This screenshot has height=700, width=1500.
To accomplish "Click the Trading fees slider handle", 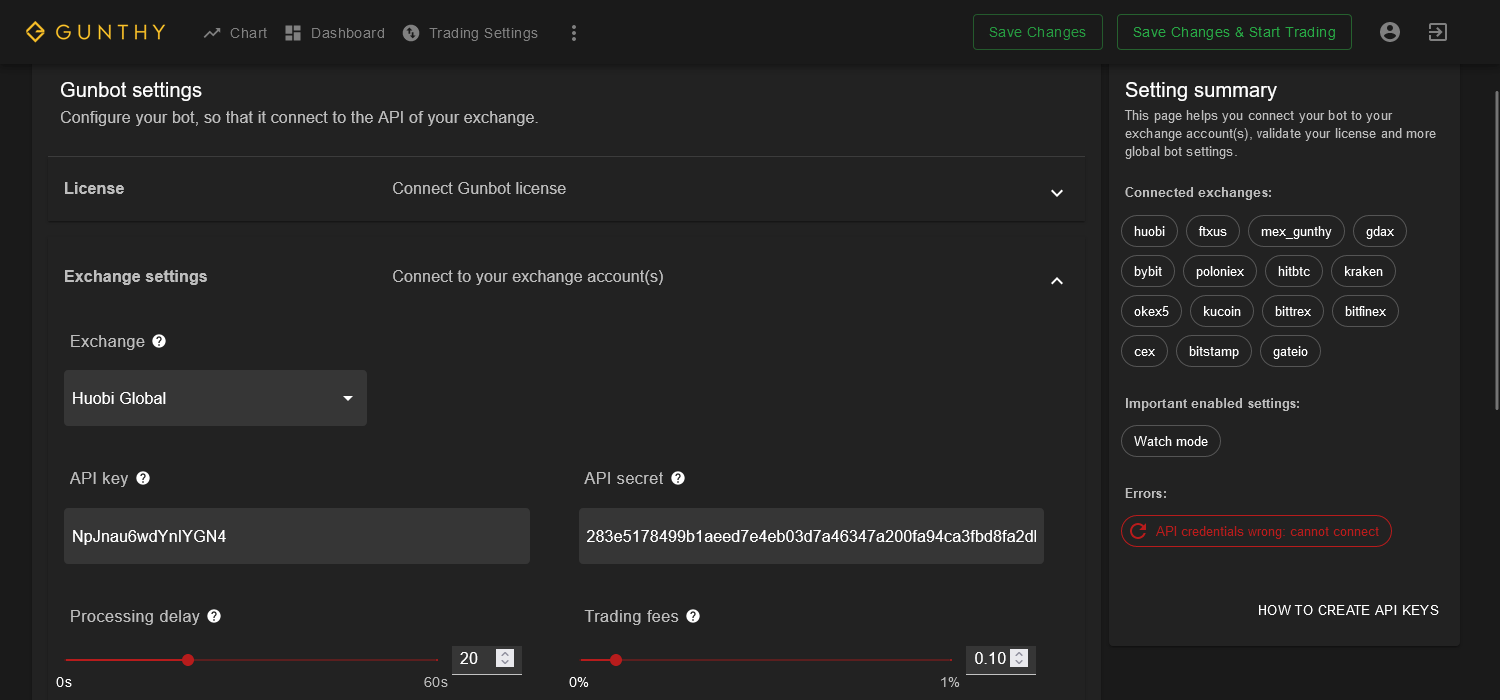I will tap(616, 660).
